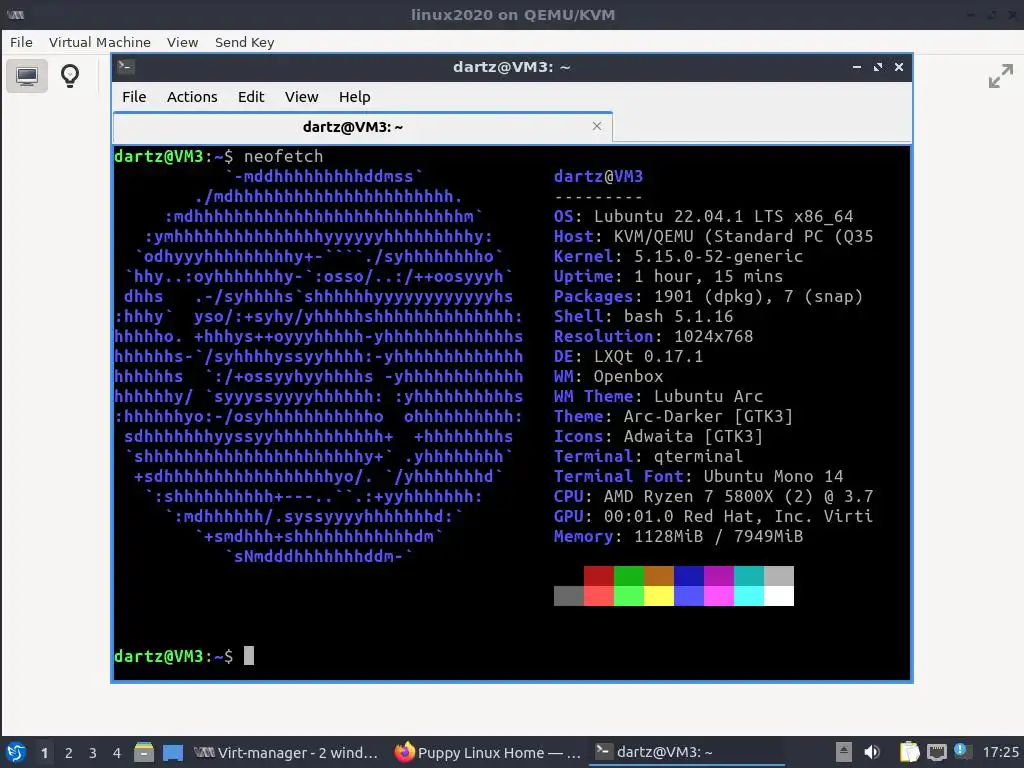Open the virt-manager File menu

(21, 42)
